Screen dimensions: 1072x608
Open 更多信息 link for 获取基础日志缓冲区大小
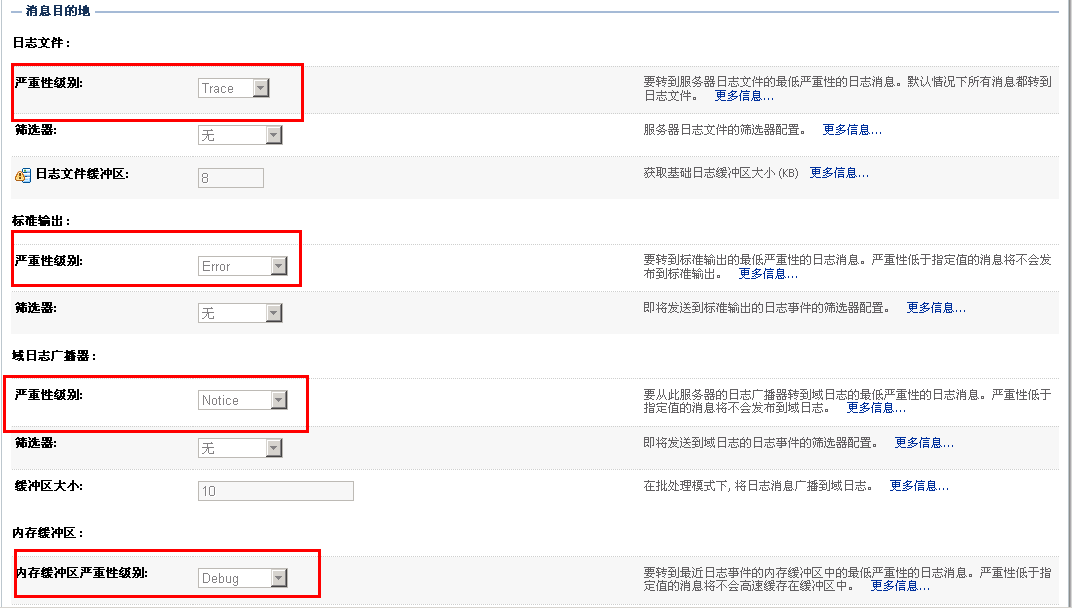click(x=839, y=173)
